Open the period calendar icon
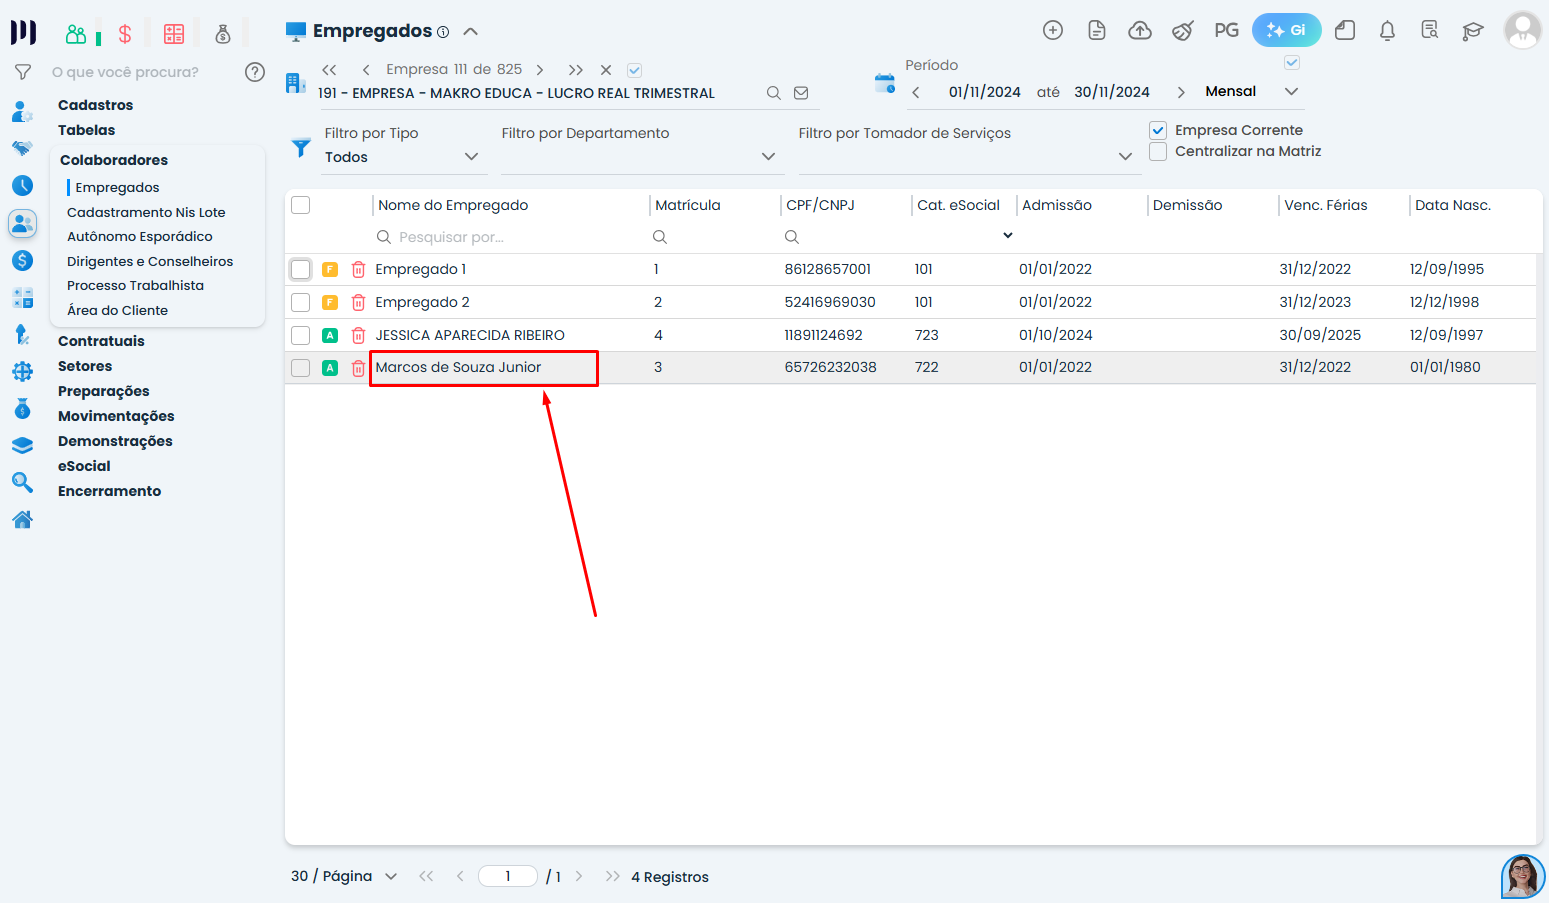The height and width of the screenshot is (903, 1549). click(884, 83)
